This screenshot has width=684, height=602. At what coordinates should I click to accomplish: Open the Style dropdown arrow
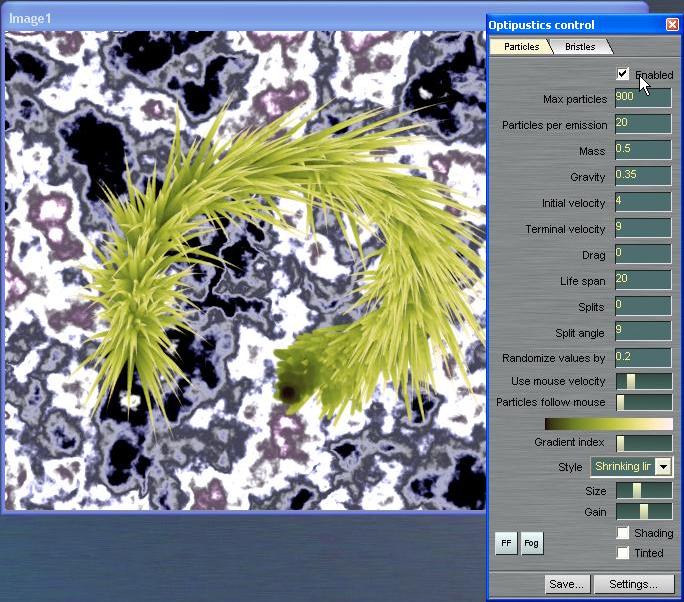[662, 467]
